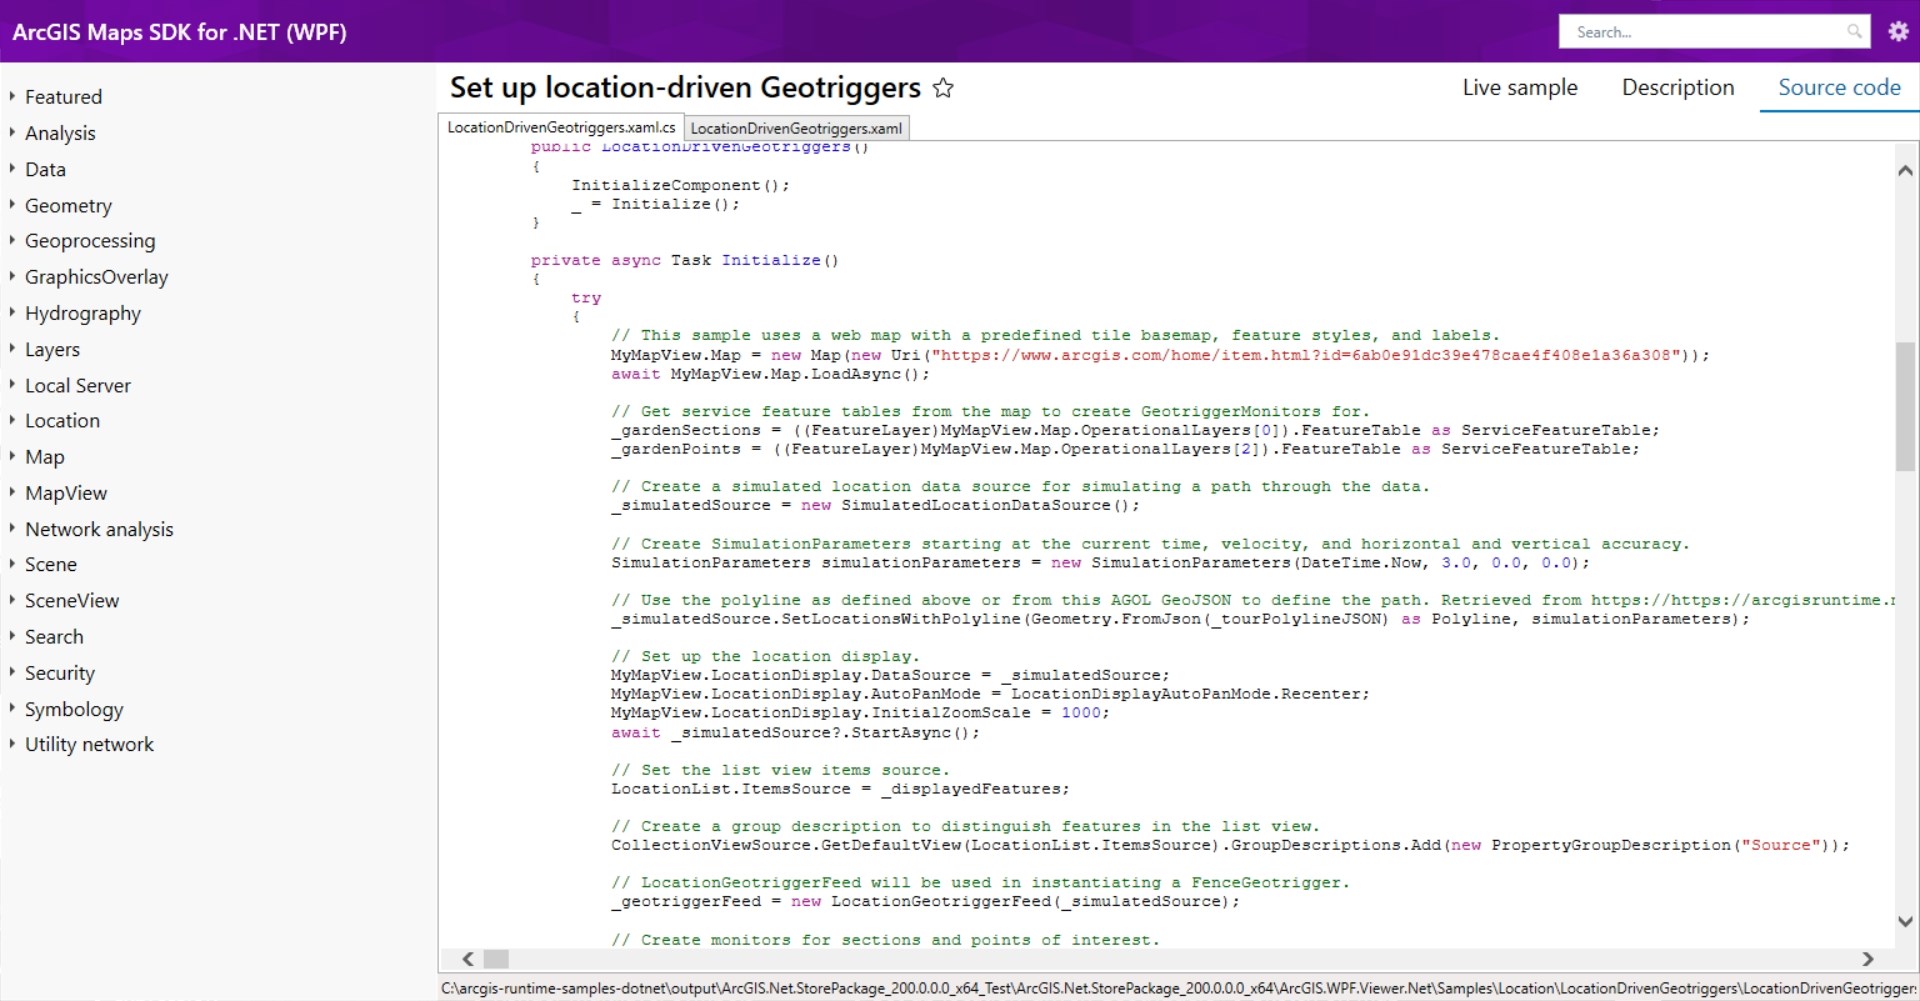The height and width of the screenshot is (1001, 1920).
Task: Switch to the Description tab
Action: pyautogui.click(x=1678, y=88)
